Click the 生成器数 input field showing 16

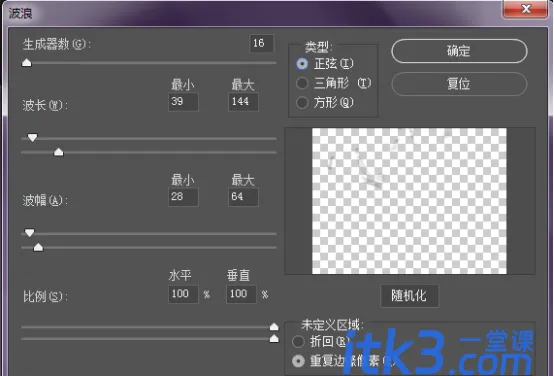click(261, 43)
